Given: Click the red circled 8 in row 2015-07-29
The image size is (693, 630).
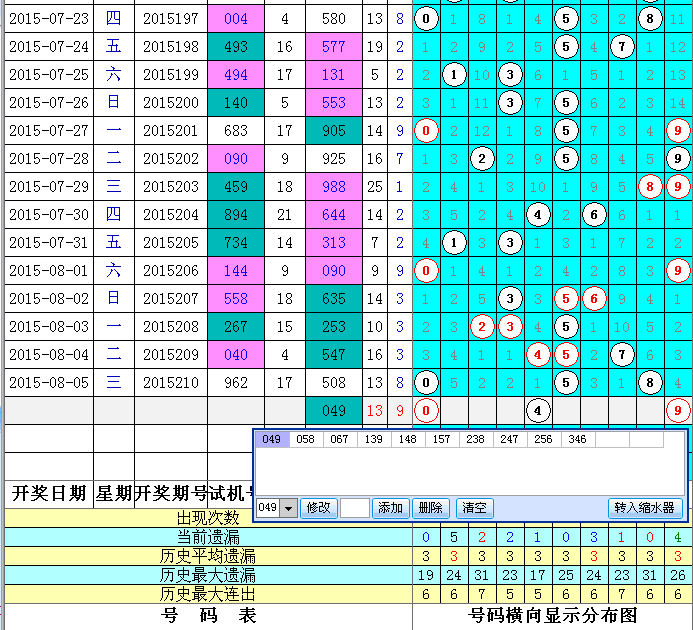Looking at the screenshot, I should pos(650,187).
